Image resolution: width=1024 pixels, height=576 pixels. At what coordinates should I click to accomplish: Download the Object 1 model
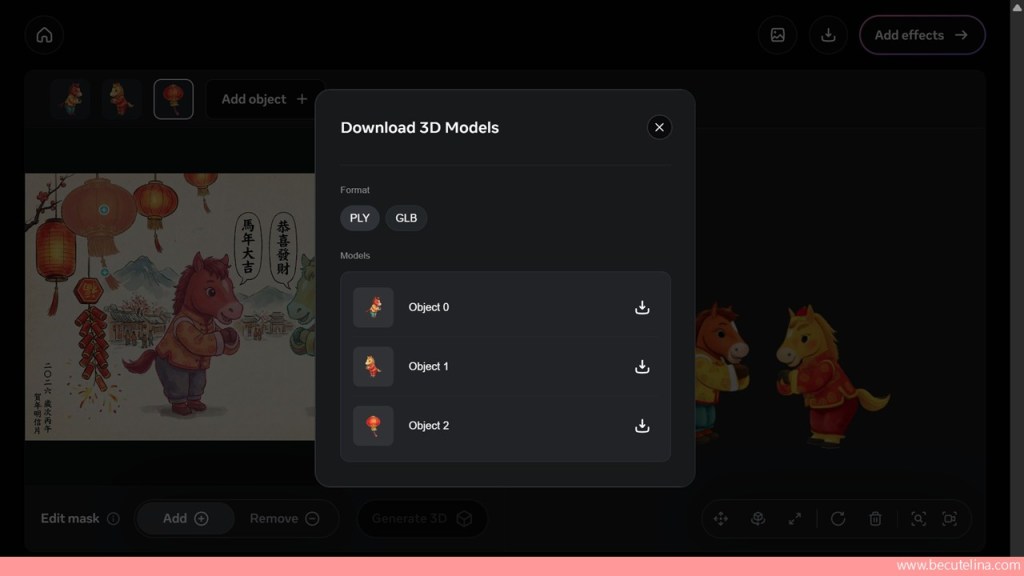click(642, 366)
